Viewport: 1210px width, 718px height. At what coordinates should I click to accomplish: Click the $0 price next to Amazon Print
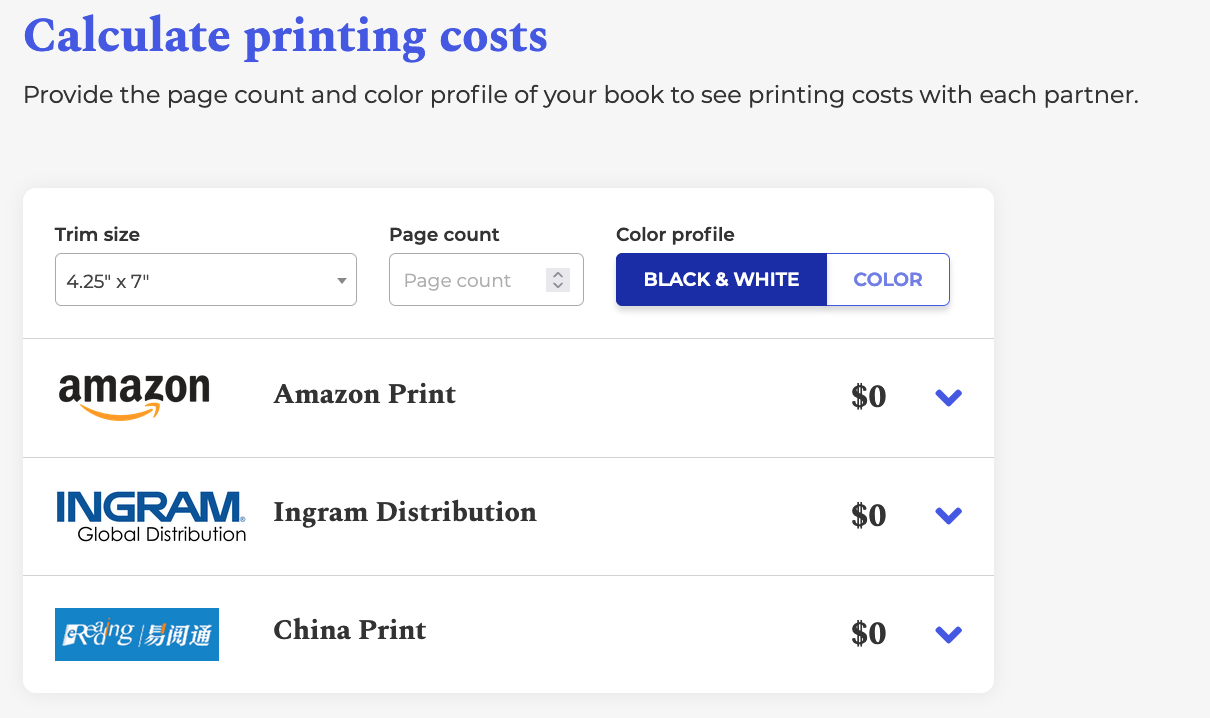[868, 396]
